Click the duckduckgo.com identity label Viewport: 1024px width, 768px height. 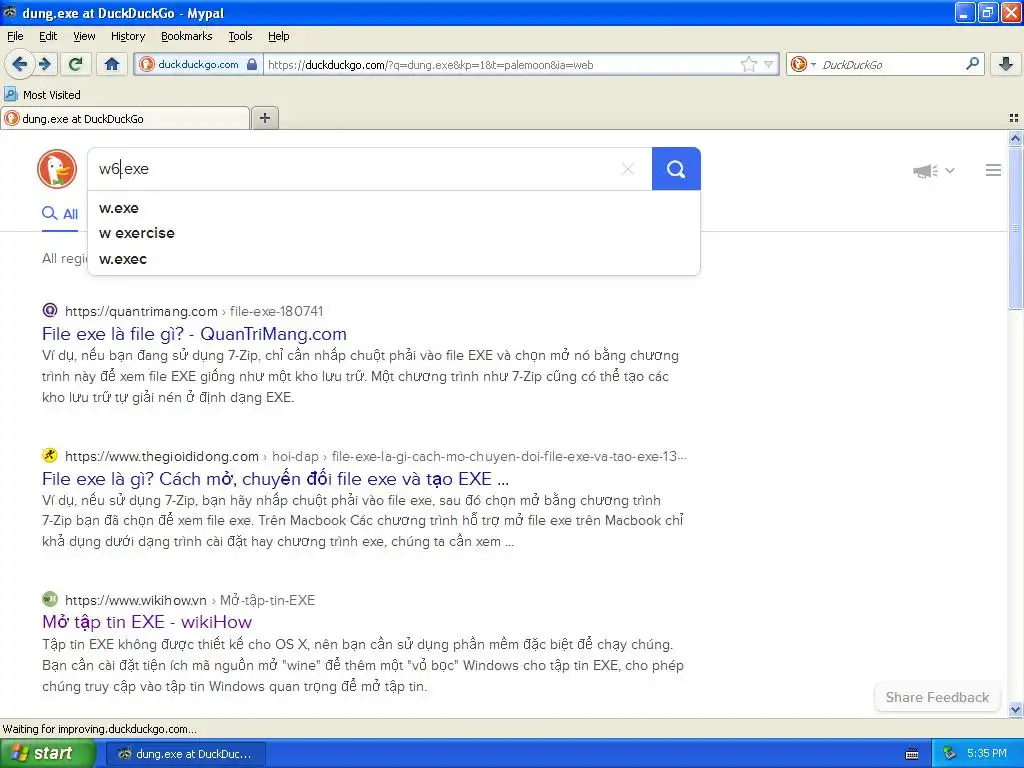[x=198, y=65]
